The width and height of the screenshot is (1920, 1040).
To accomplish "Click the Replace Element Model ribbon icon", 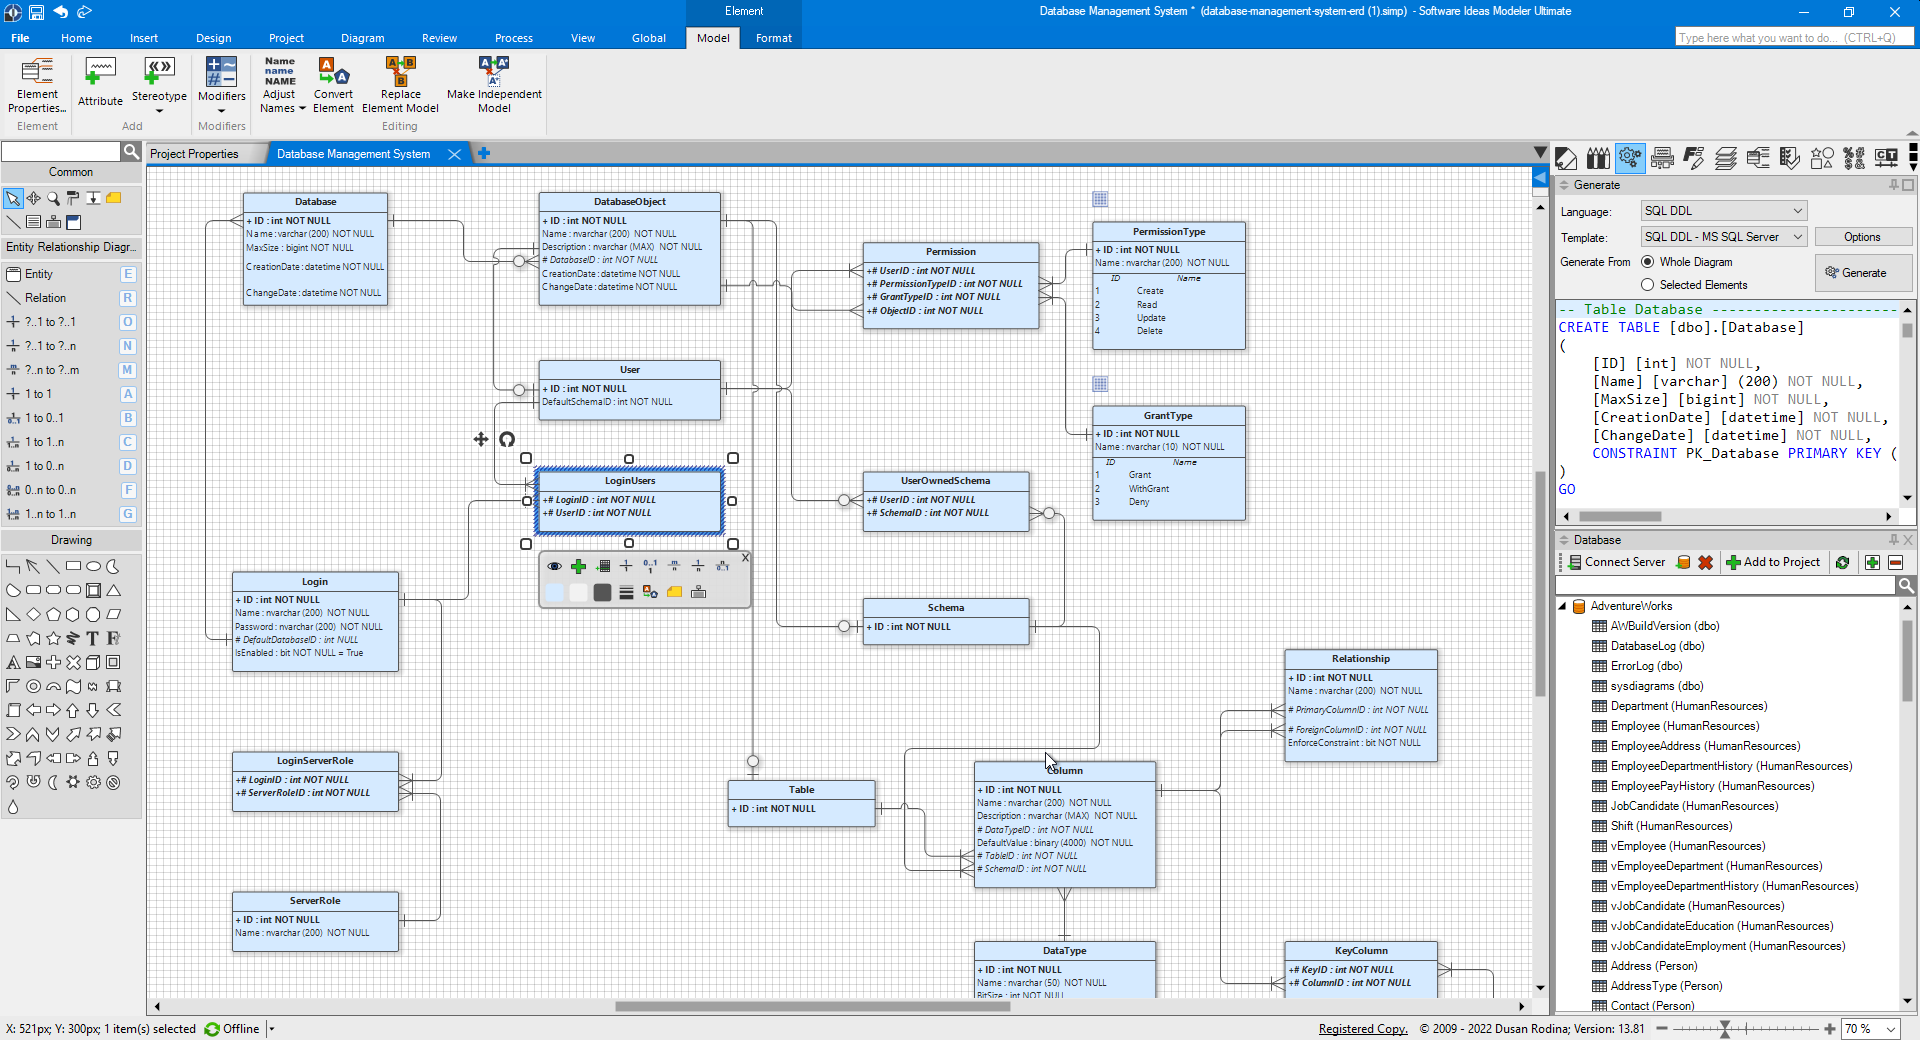I will 400,72.
